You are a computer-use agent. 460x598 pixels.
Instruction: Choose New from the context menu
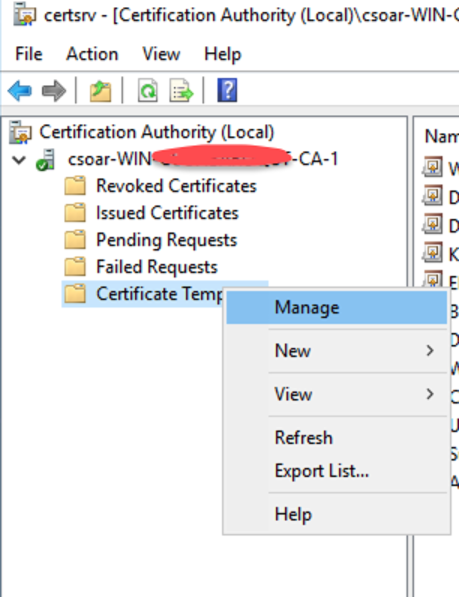[x=336, y=350]
